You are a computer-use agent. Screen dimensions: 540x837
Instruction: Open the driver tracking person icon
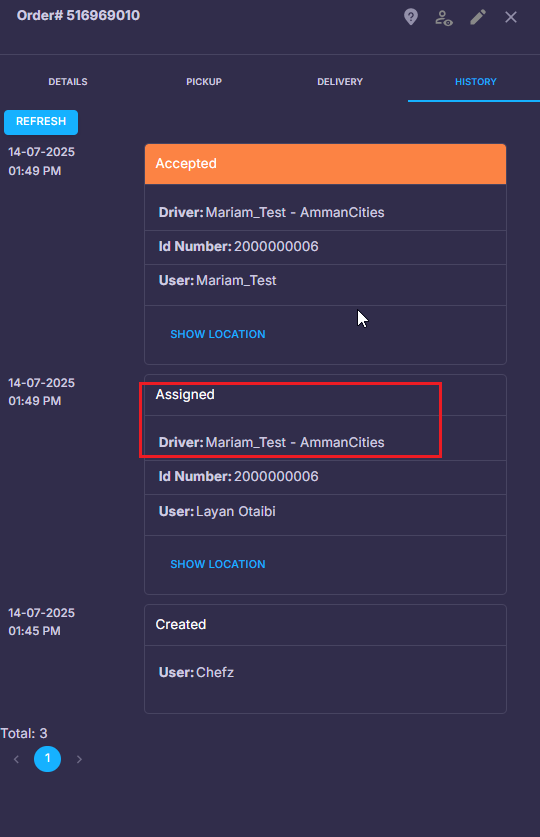pos(444,18)
